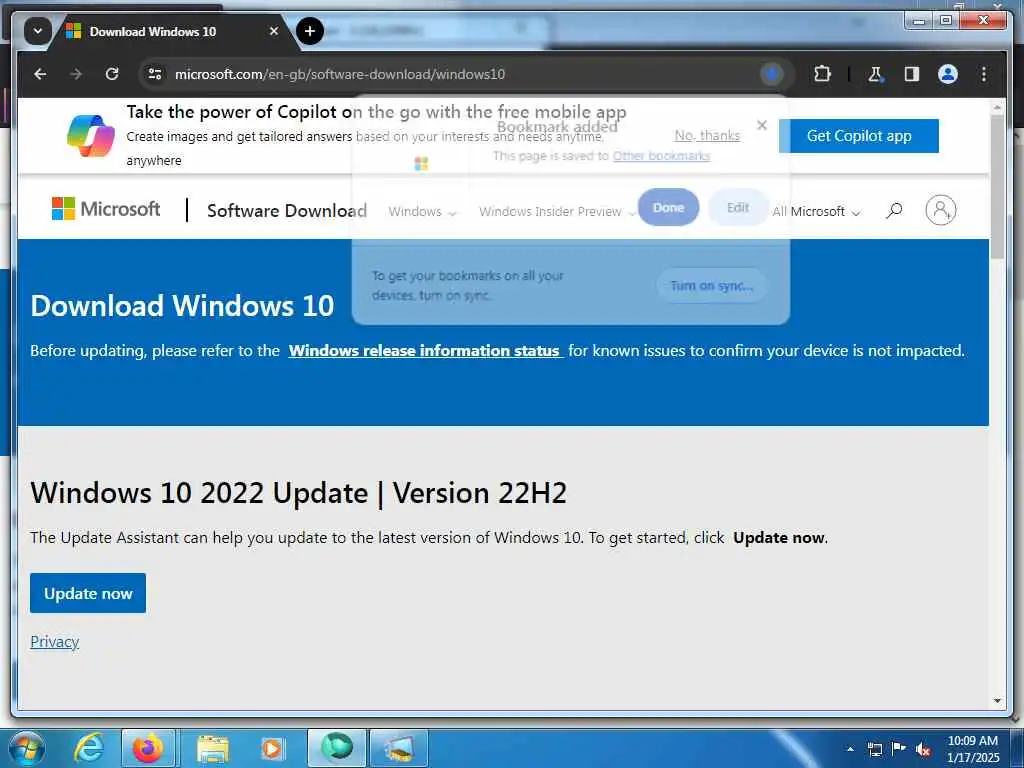Screen dimensions: 1024x768
Task: Go forward with the forward arrow
Action: 76,74
